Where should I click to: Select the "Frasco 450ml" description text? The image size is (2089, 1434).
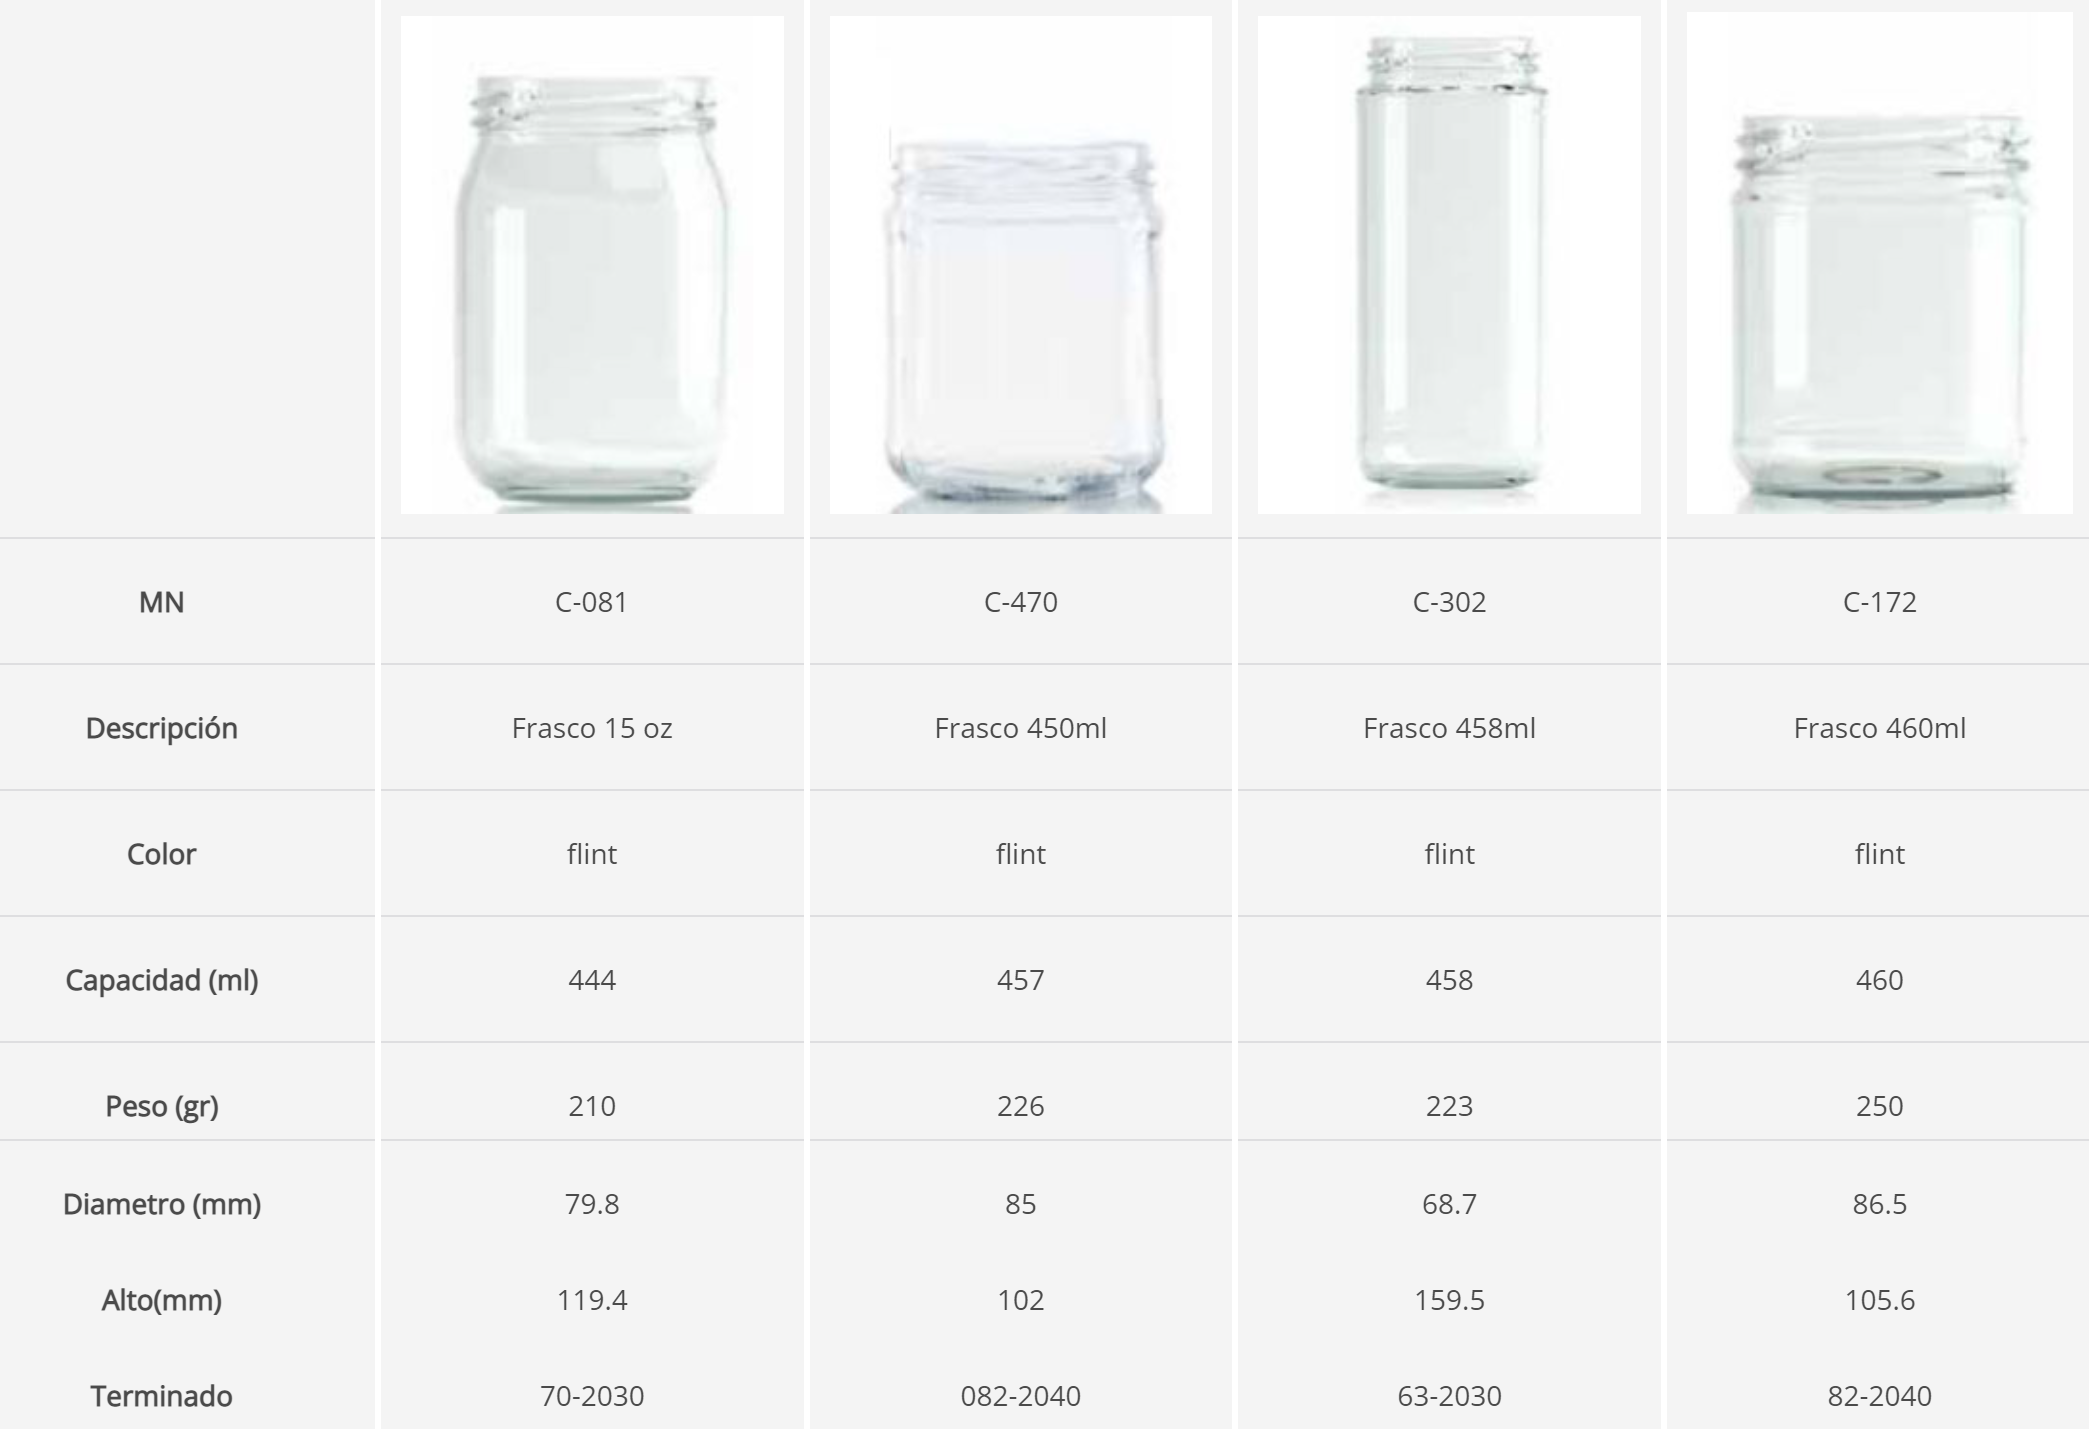1020,728
